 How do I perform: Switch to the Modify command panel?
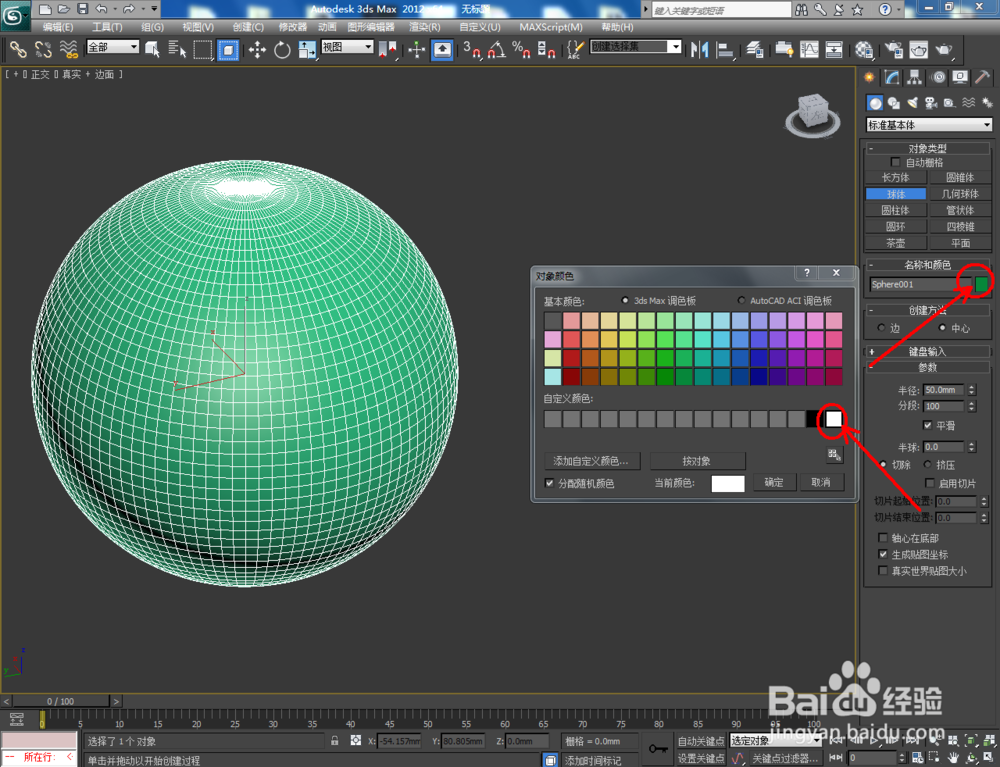click(891, 77)
